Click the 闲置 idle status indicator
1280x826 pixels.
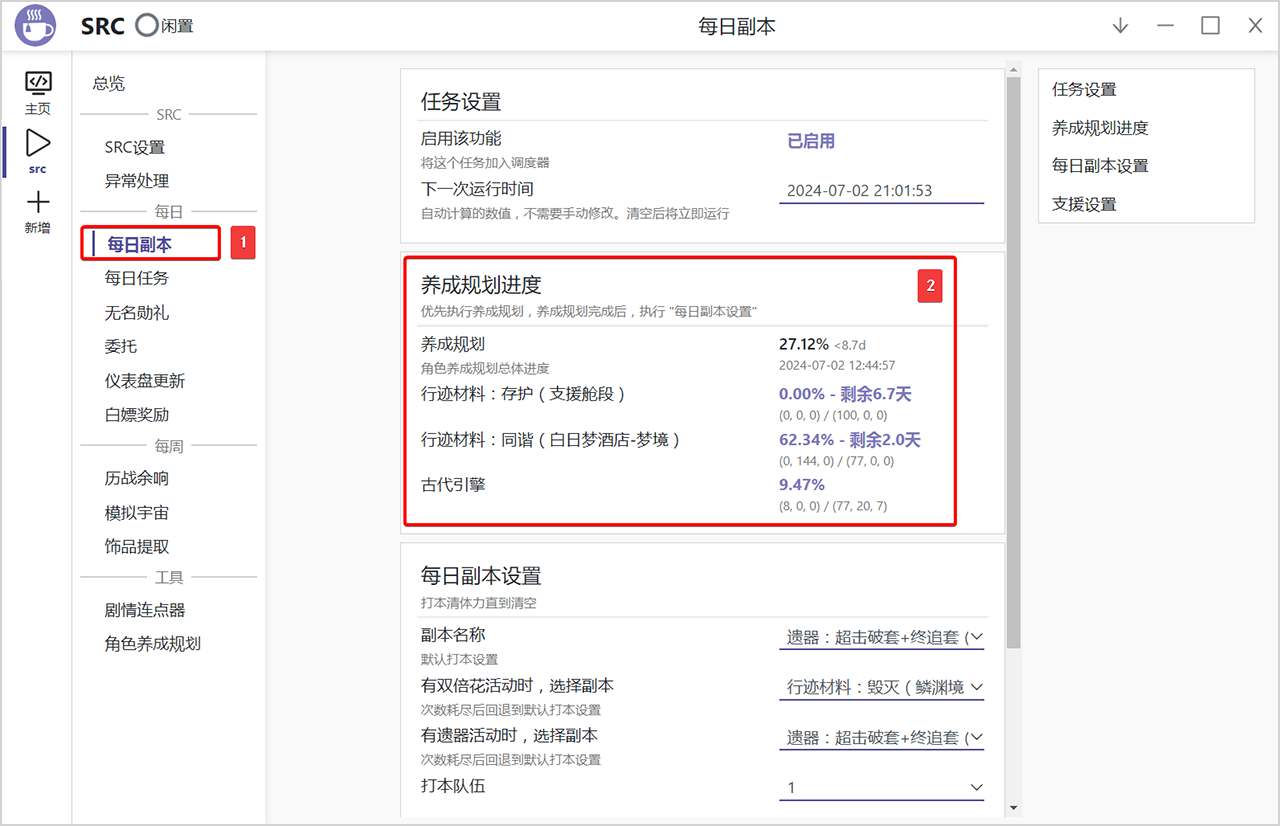point(165,26)
